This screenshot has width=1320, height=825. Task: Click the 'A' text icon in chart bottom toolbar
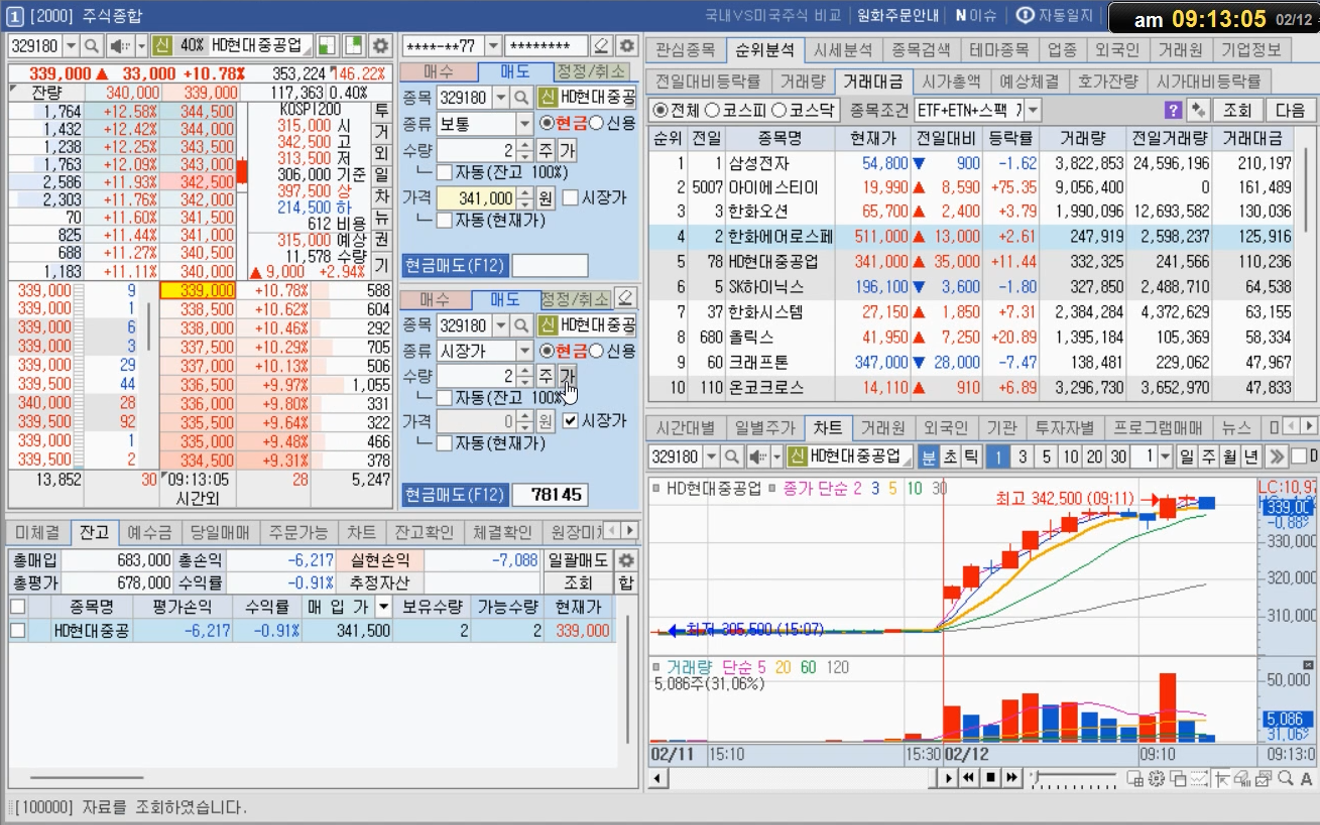pos(1306,778)
